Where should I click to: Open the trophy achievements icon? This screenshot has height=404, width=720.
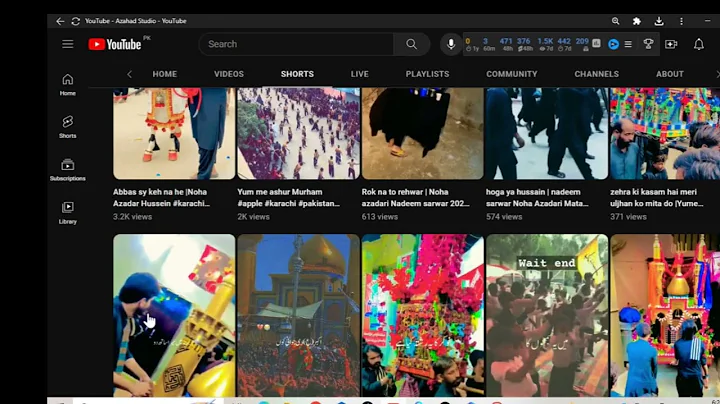tap(648, 44)
